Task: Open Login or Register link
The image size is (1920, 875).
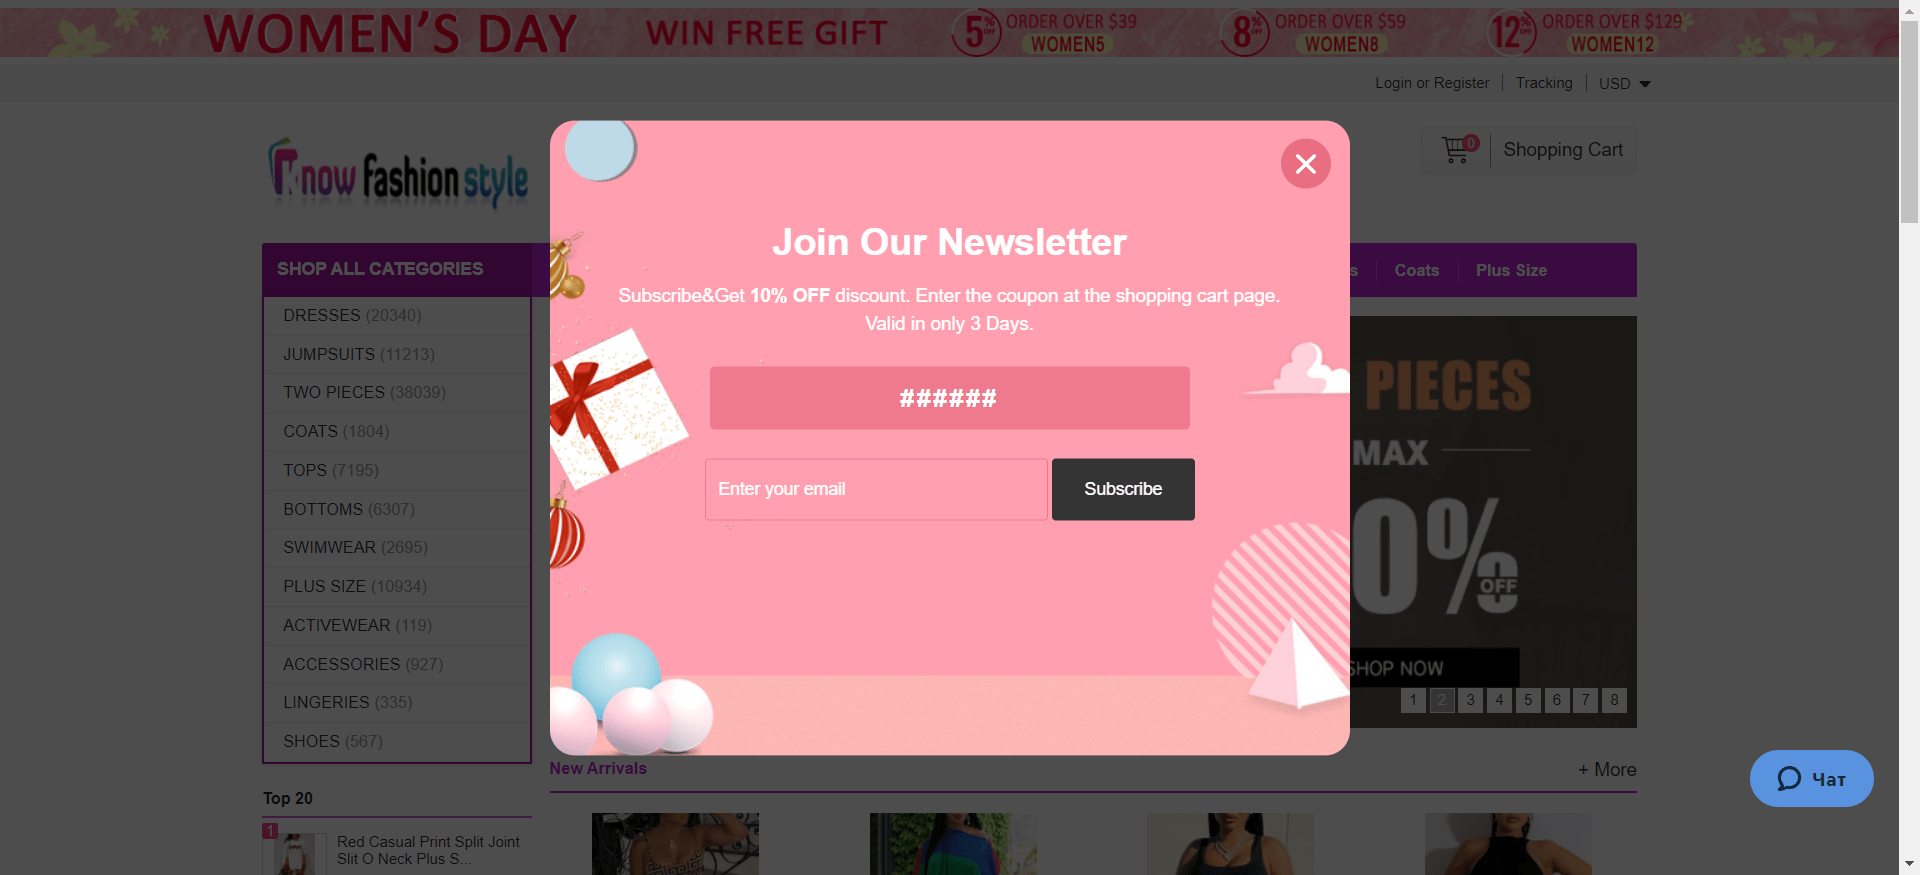Action: [x=1432, y=83]
